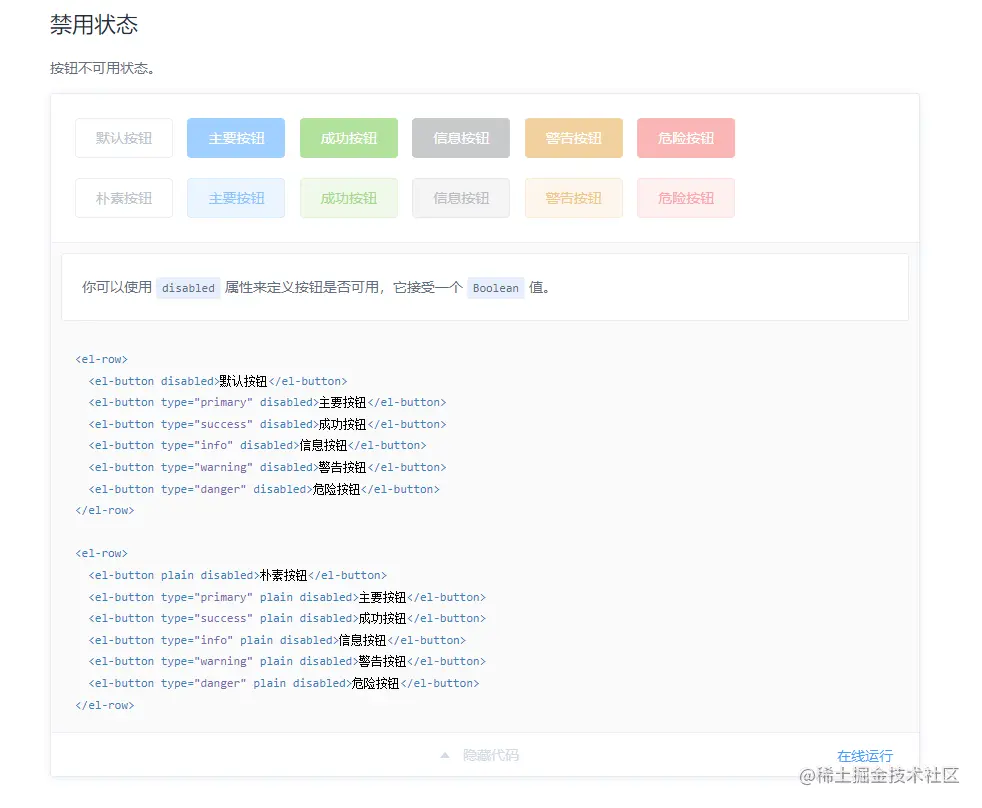The height and width of the screenshot is (808, 982).
Task: Click the danger plain disabled 危险按钮 code line
Action: [284, 683]
